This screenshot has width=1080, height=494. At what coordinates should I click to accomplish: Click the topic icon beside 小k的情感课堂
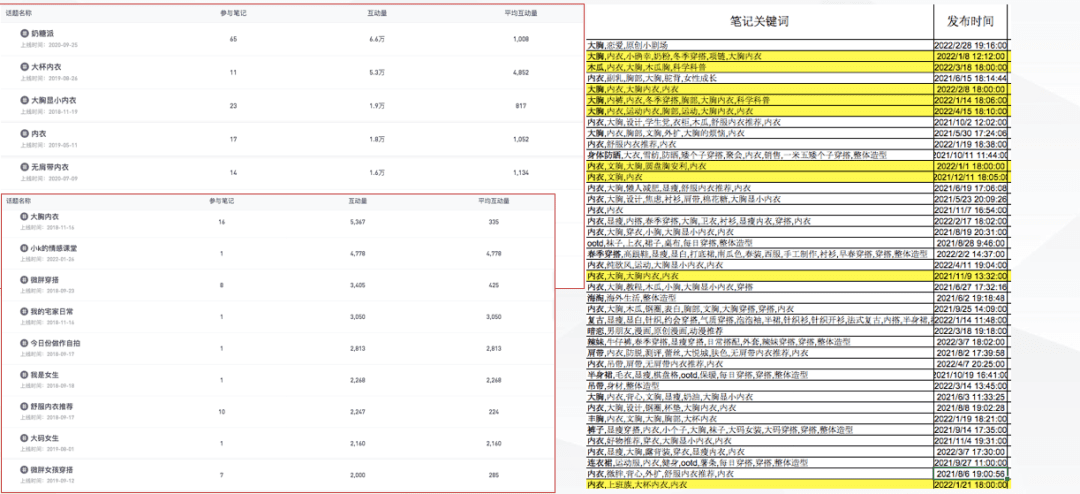pos(25,248)
